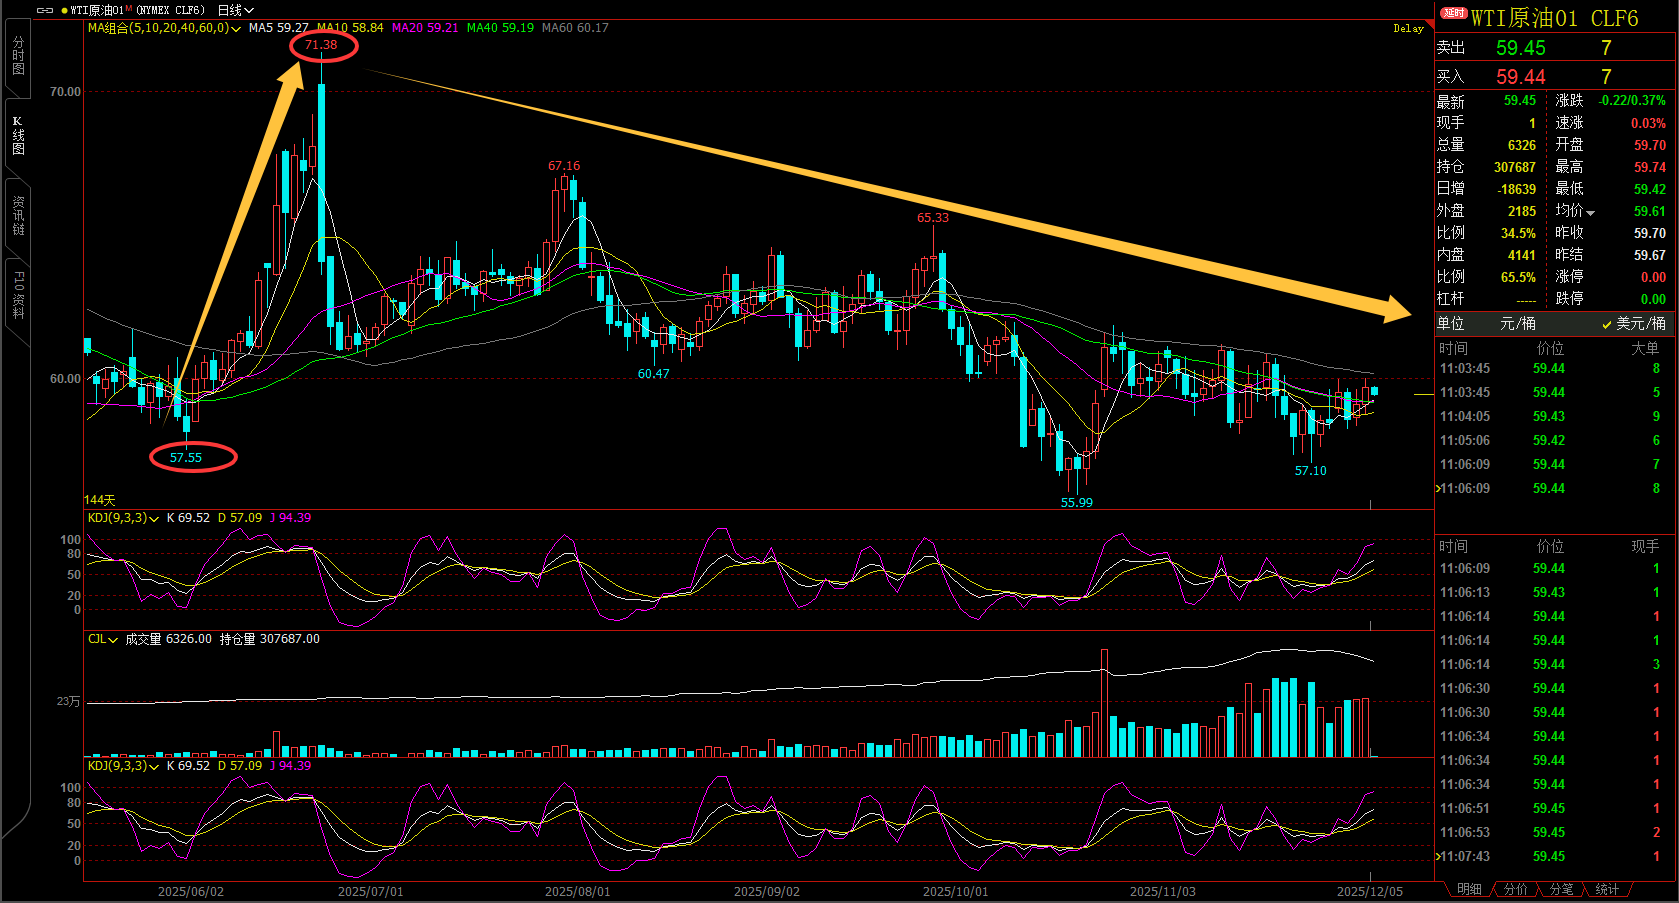Viewport: 1679px width, 903px height.
Task: Click the 2025/12/05 date on time axis
Action: [x=1369, y=891]
